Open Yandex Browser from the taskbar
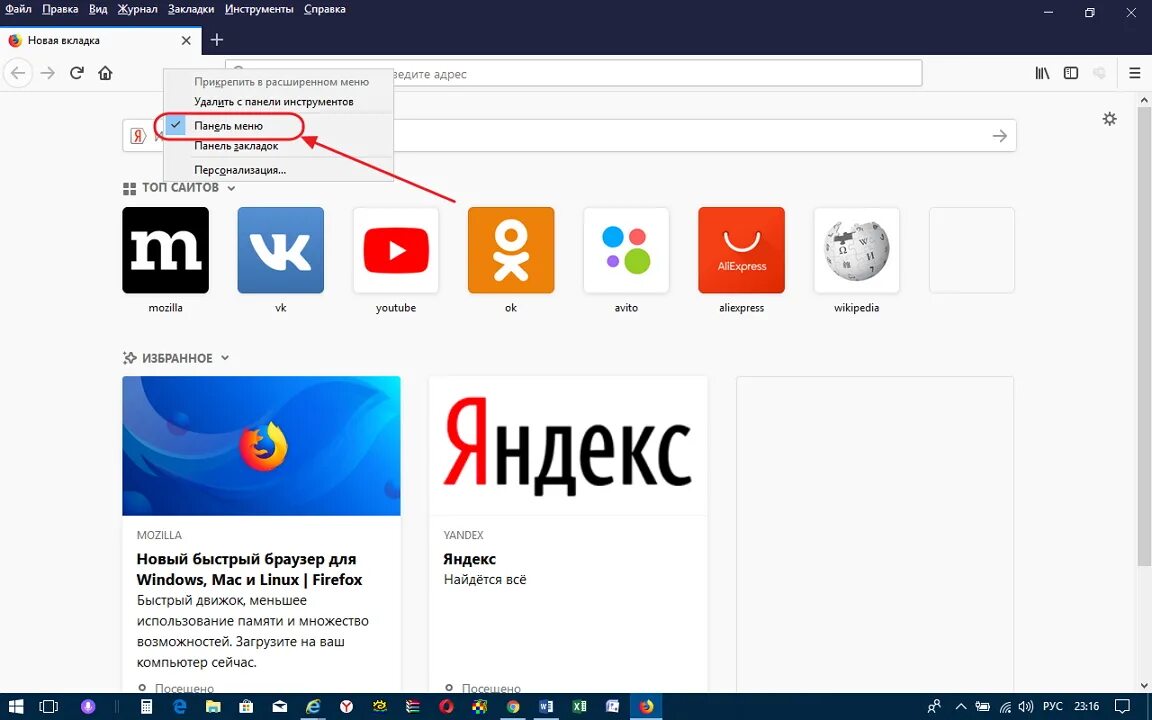 pos(346,707)
